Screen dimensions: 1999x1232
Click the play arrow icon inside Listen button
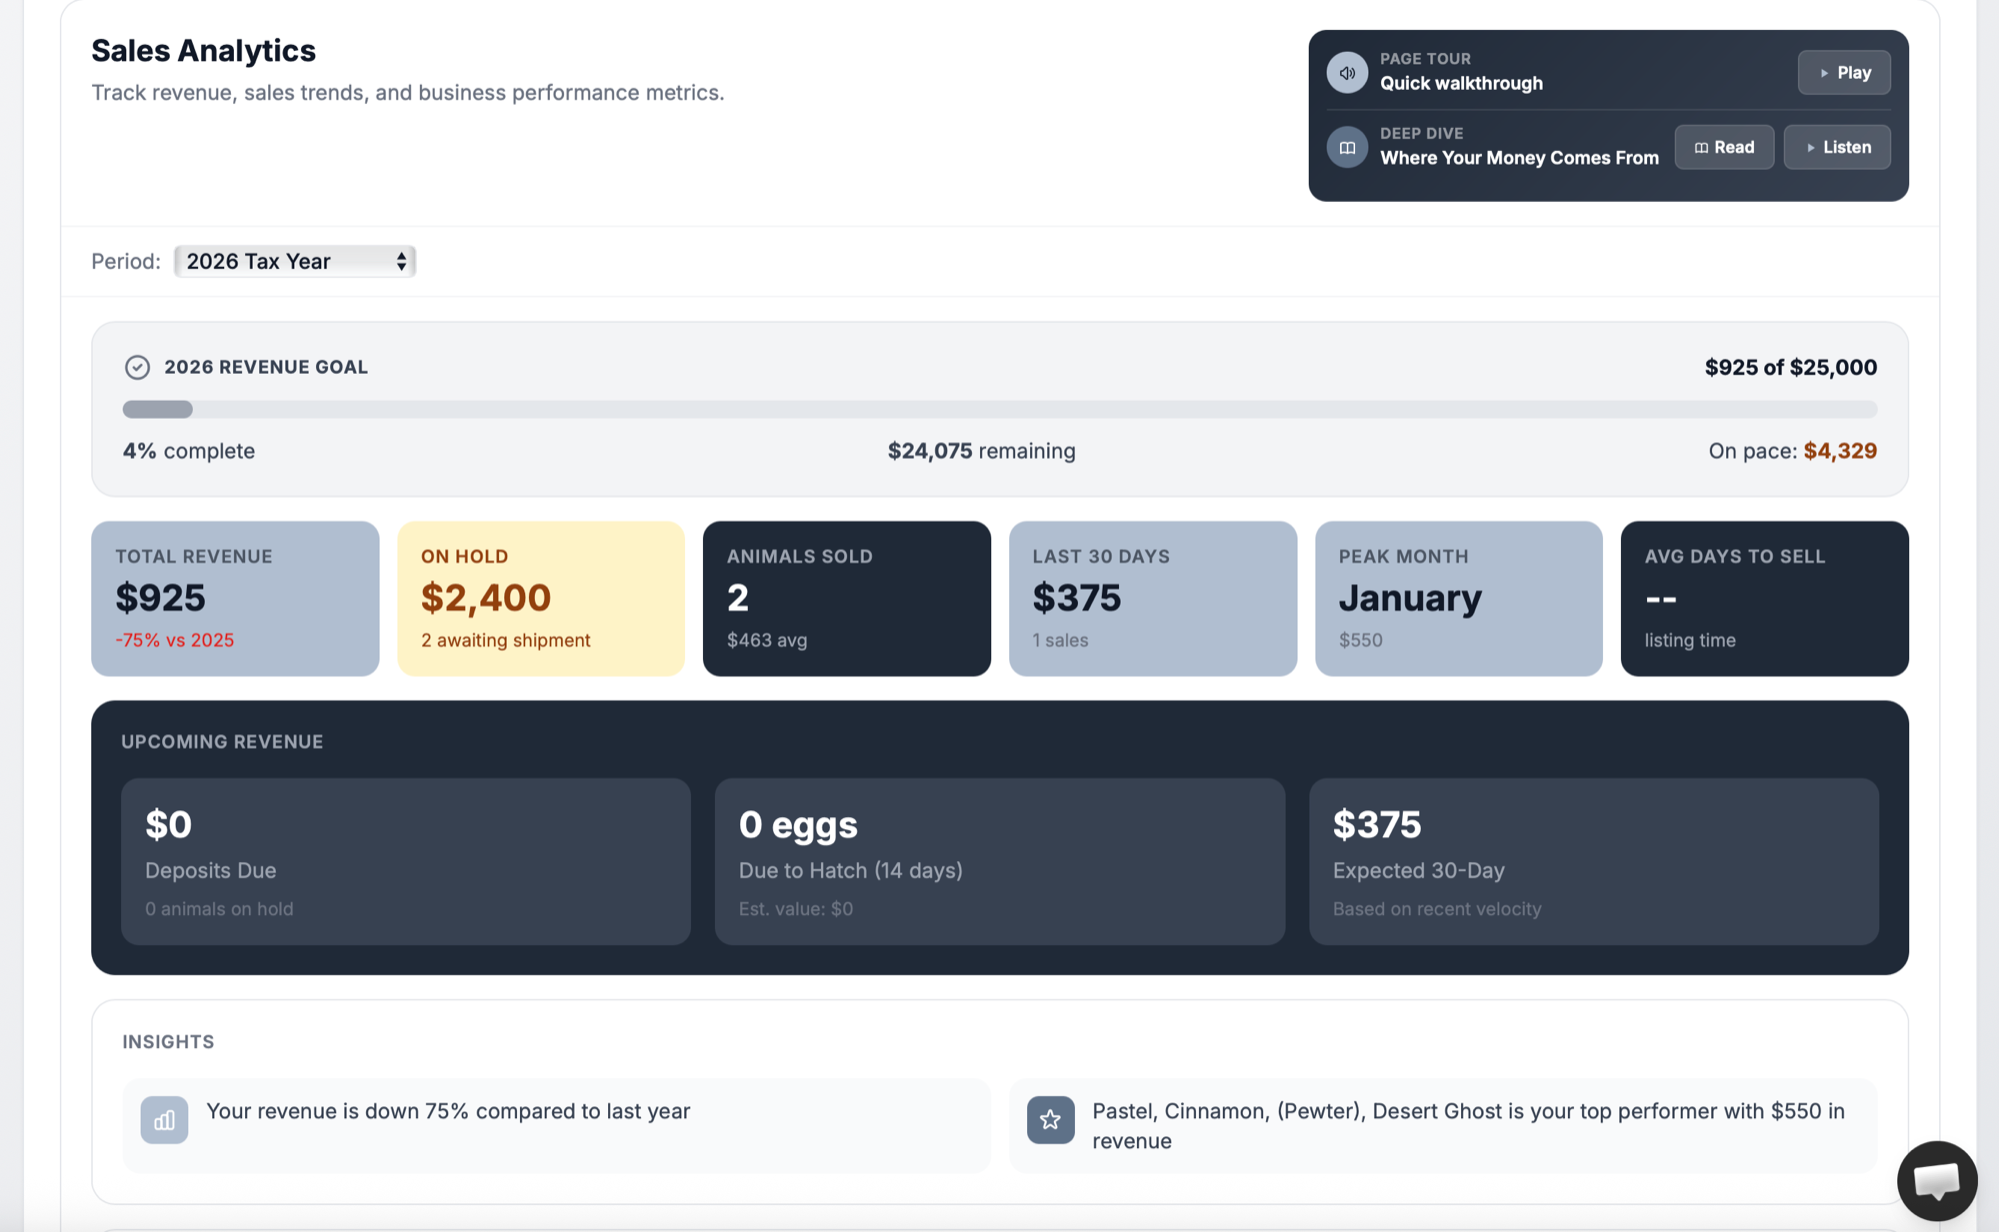1810,147
